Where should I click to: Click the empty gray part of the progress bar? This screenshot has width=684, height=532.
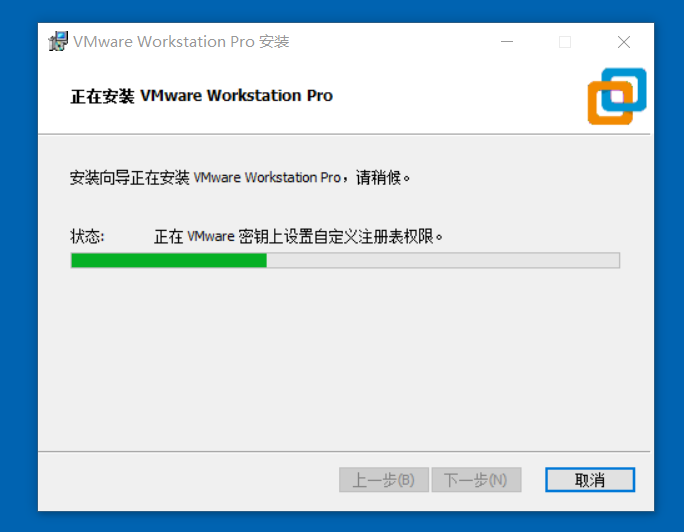click(443, 260)
